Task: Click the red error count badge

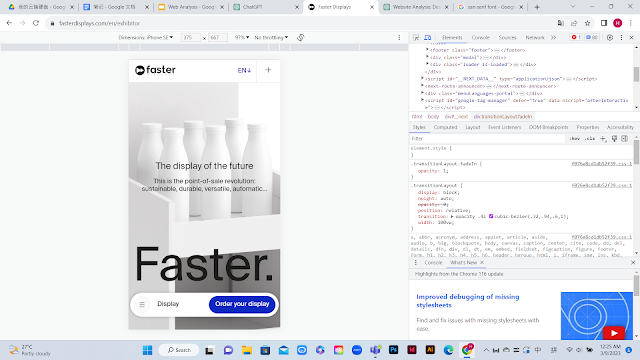Action: click(576, 37)
